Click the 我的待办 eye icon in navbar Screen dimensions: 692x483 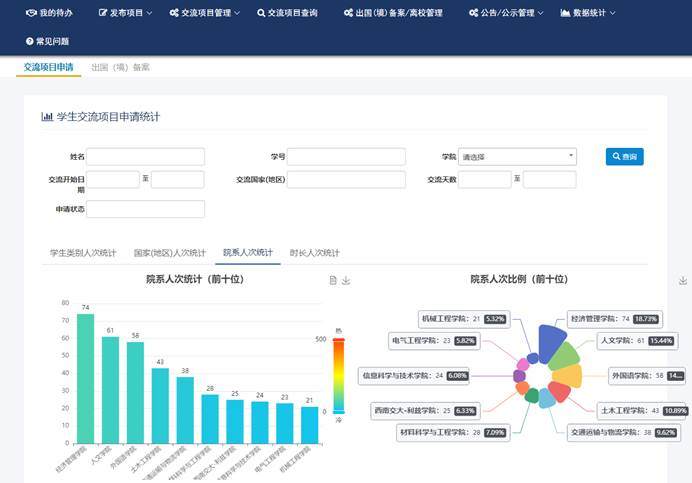[30, 13]
